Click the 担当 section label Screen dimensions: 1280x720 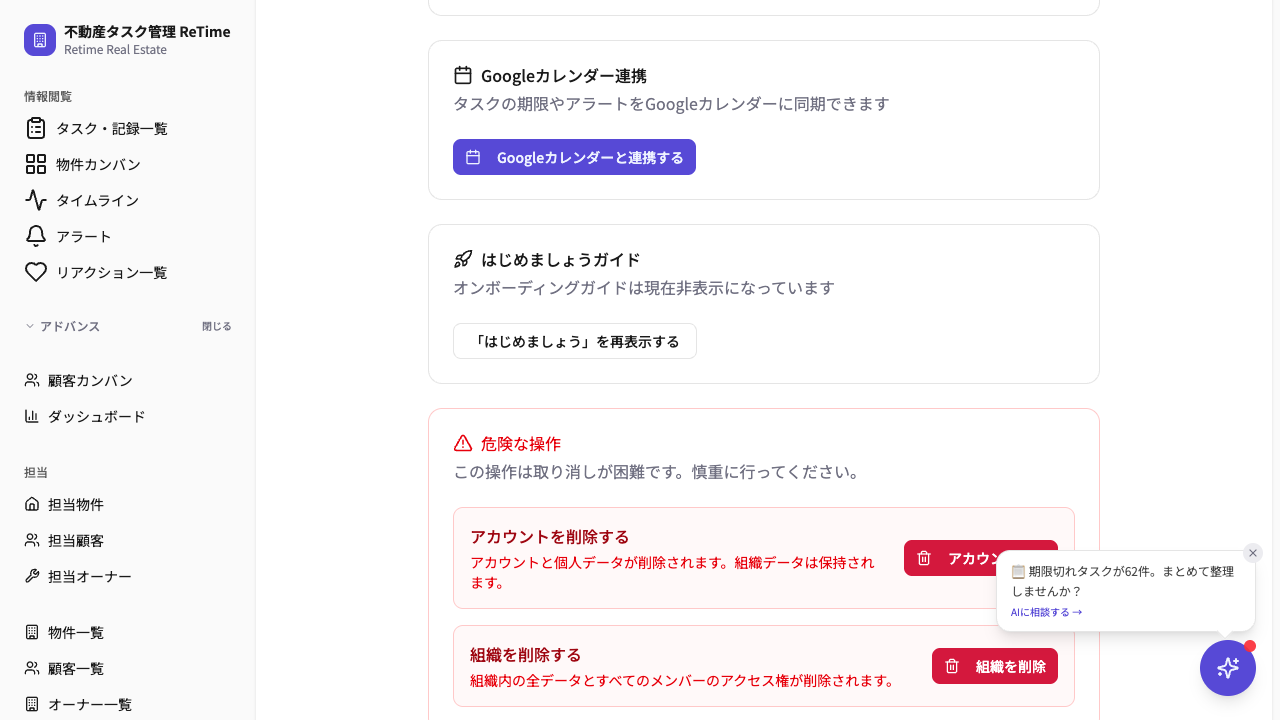[36, 472]
